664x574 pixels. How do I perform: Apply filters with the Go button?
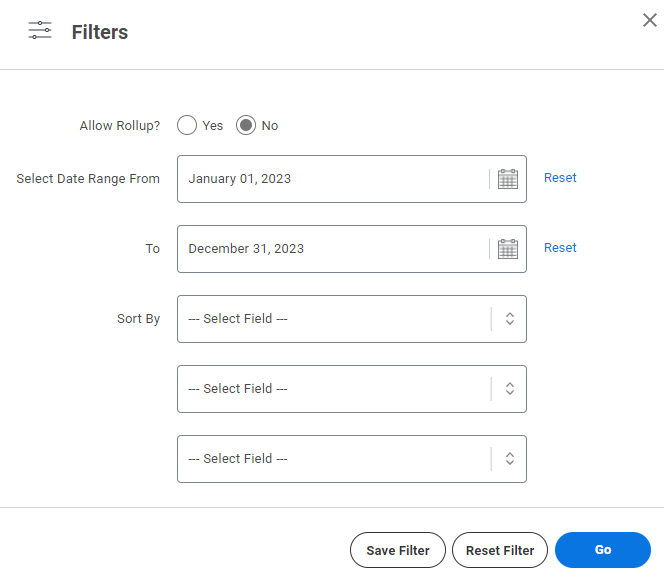[x=603, y=550]
